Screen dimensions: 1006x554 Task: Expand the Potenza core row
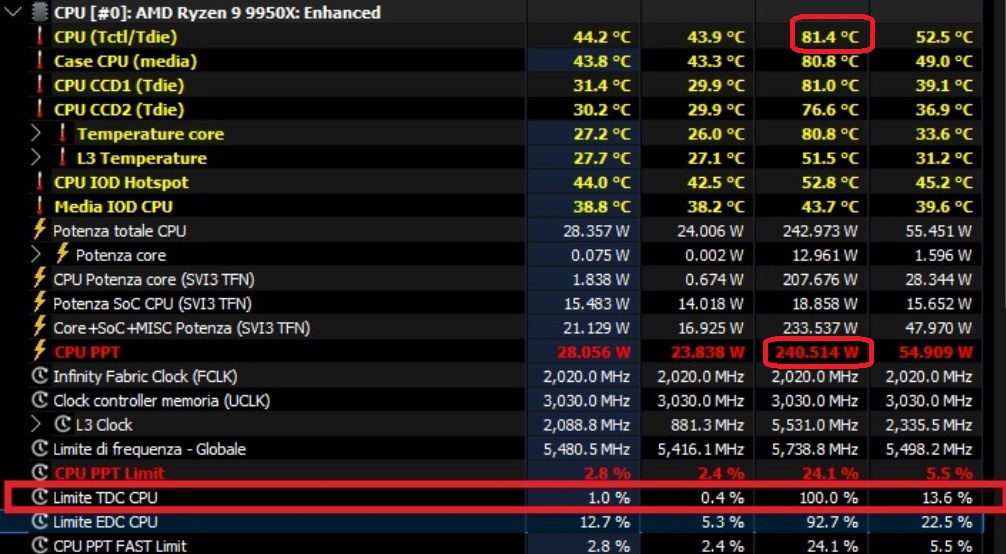[36, 255]
